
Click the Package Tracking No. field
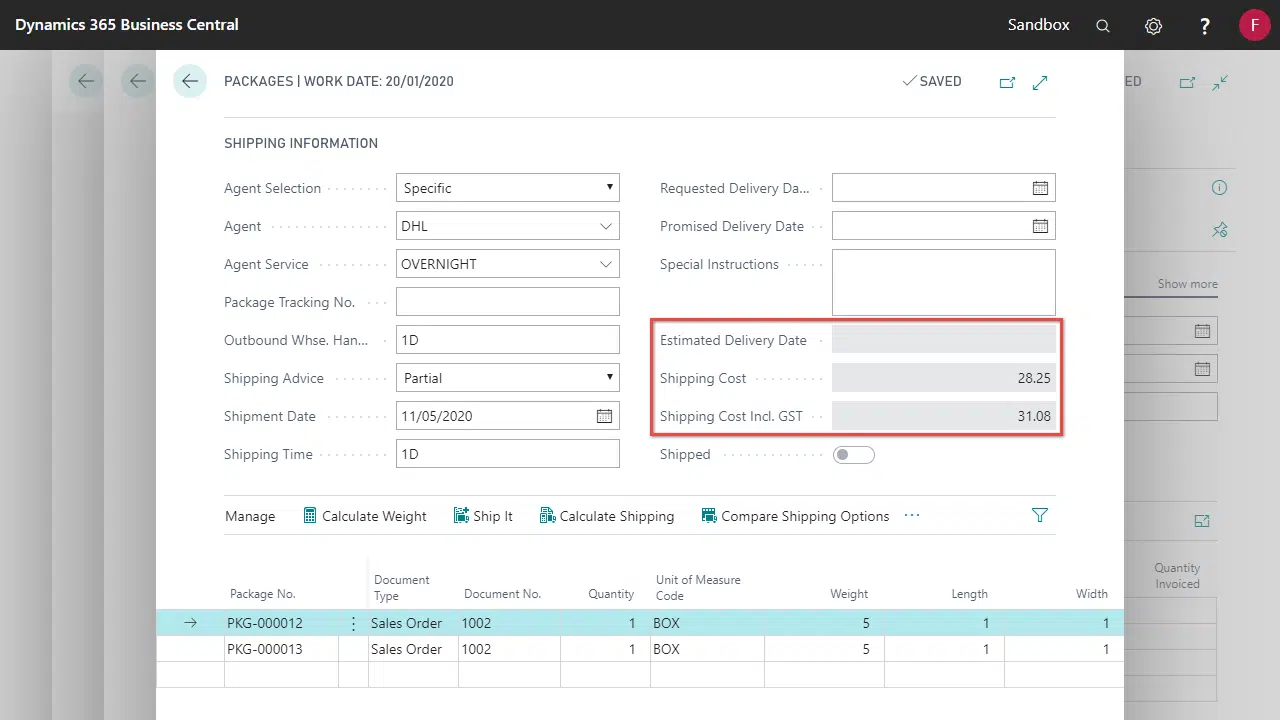pyautogui.click(x=508, y=302)
